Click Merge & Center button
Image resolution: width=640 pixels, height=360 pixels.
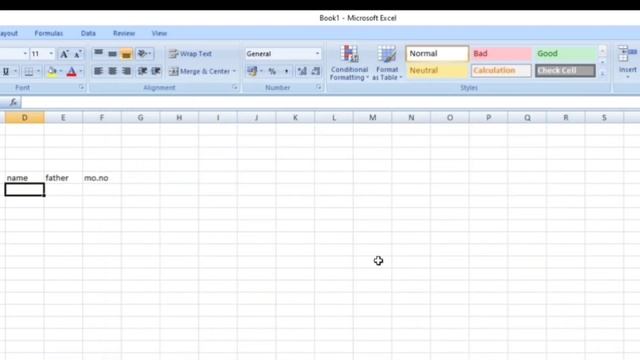[x=199, y=71]
